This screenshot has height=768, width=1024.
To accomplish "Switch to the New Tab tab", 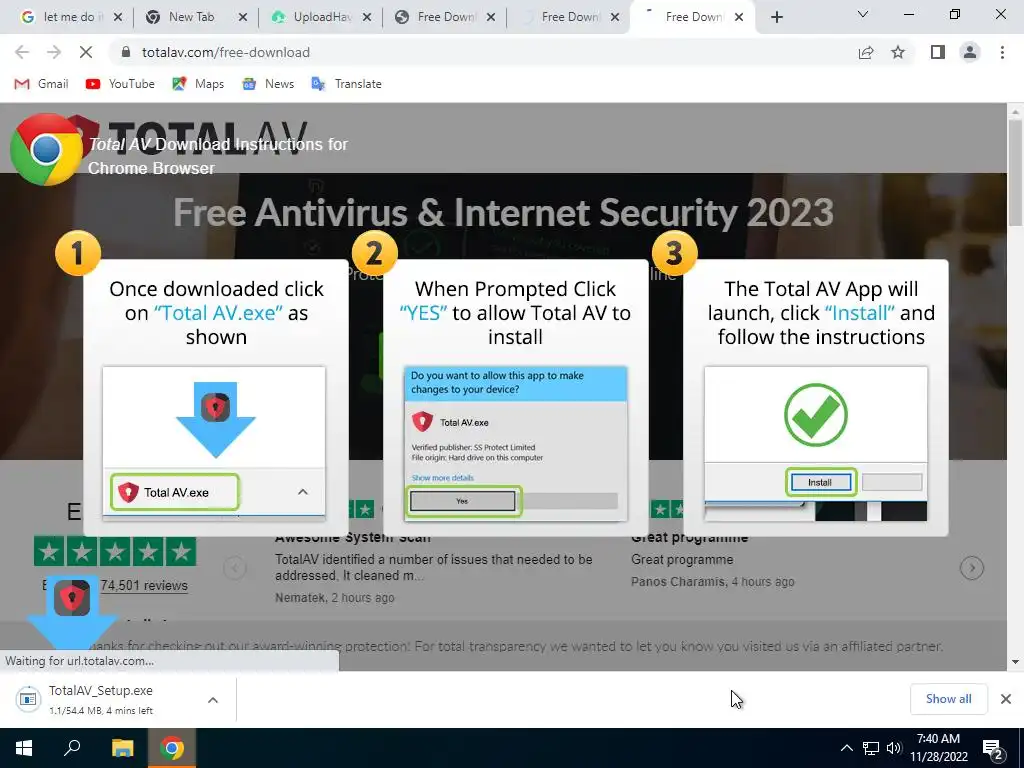I will 191,17.
